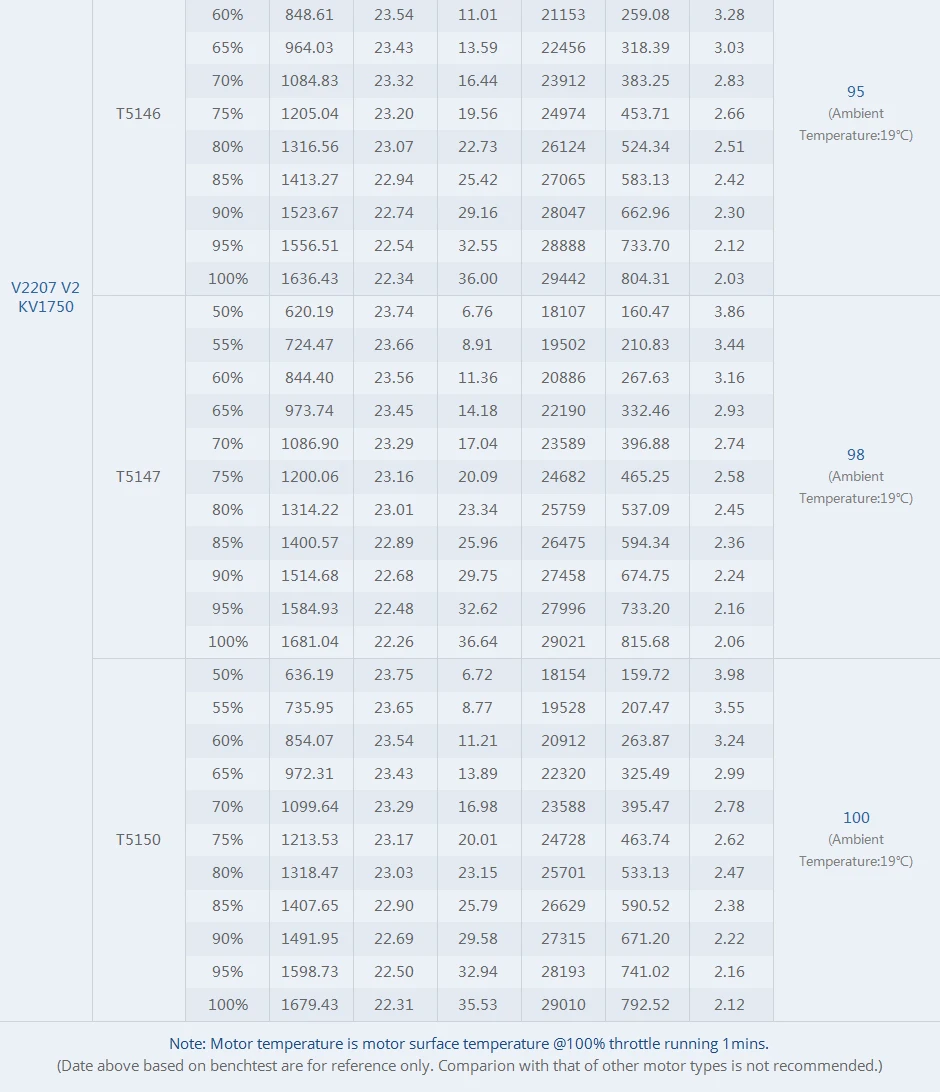This screenshot has width=940, height=1092.
Task: Click the 100 motor temperature value
Action: pos(856,818)
